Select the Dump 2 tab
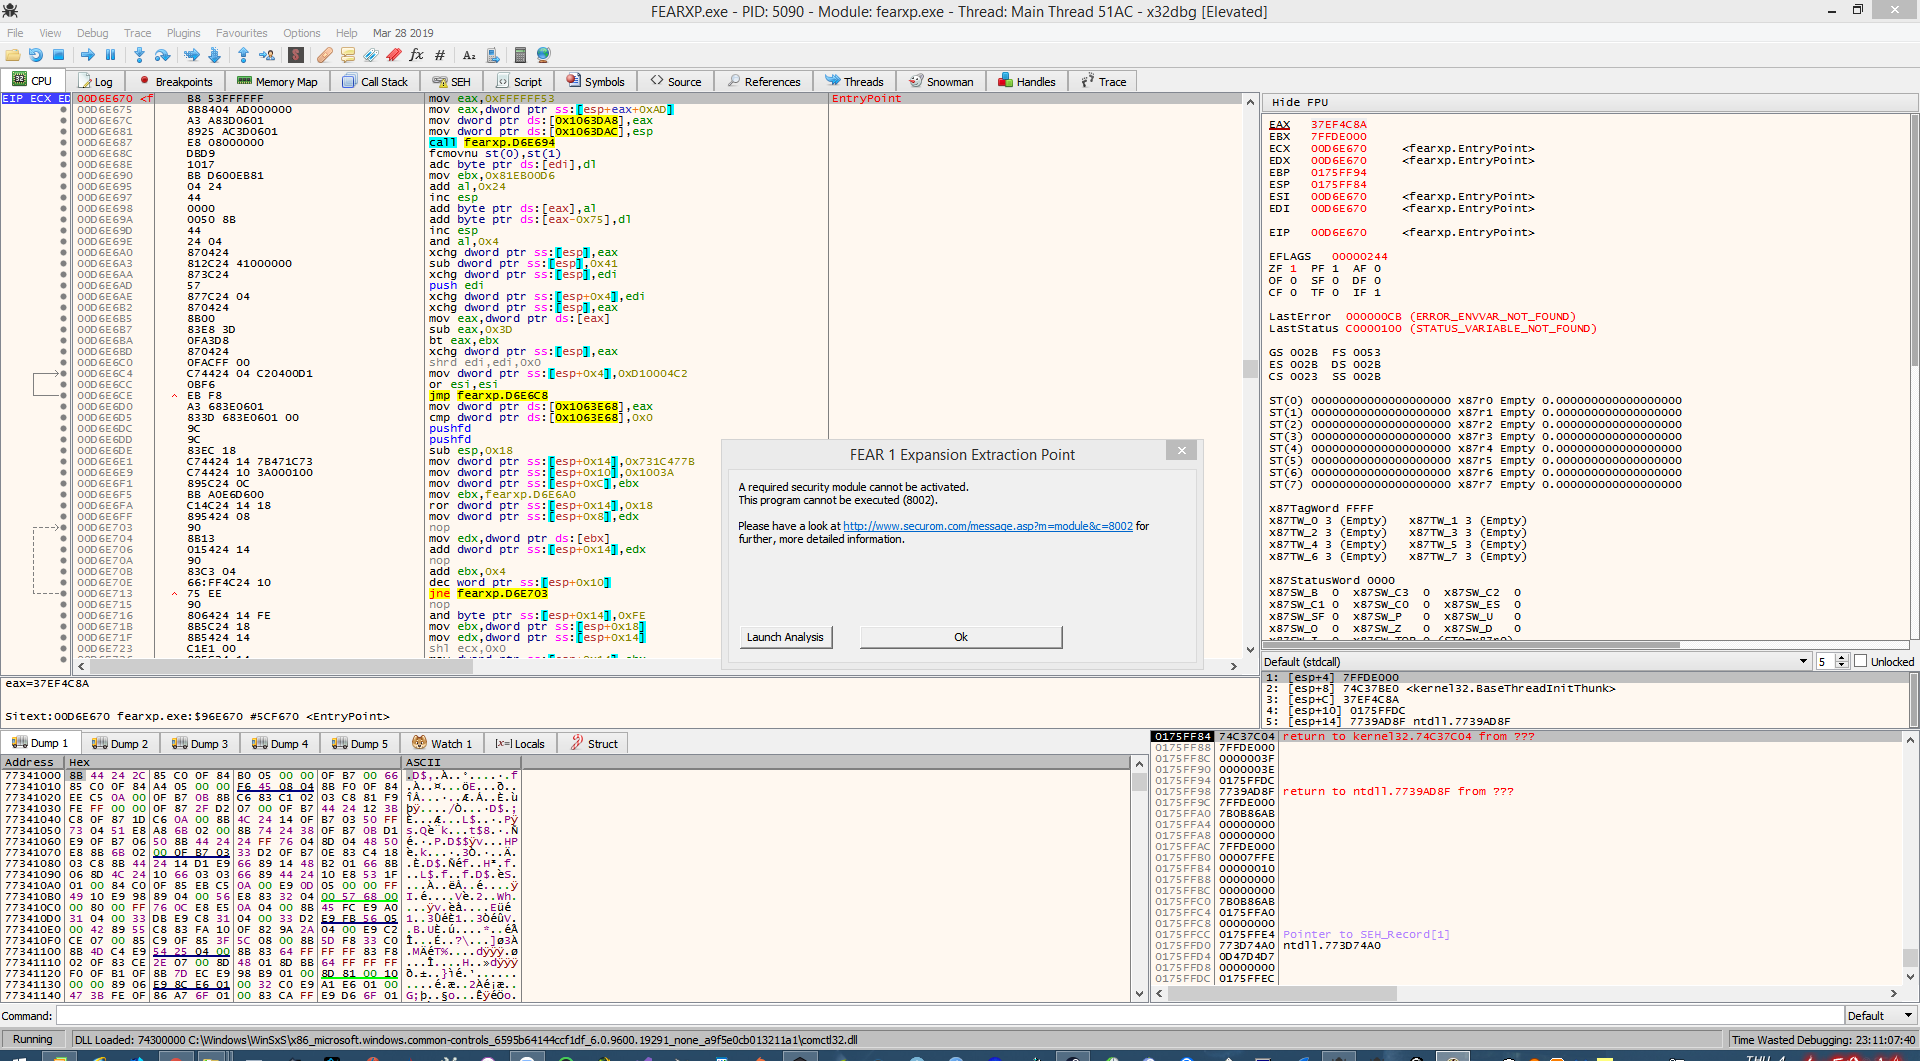Viewport: 1920px width, 1061px height. (120, 744)
